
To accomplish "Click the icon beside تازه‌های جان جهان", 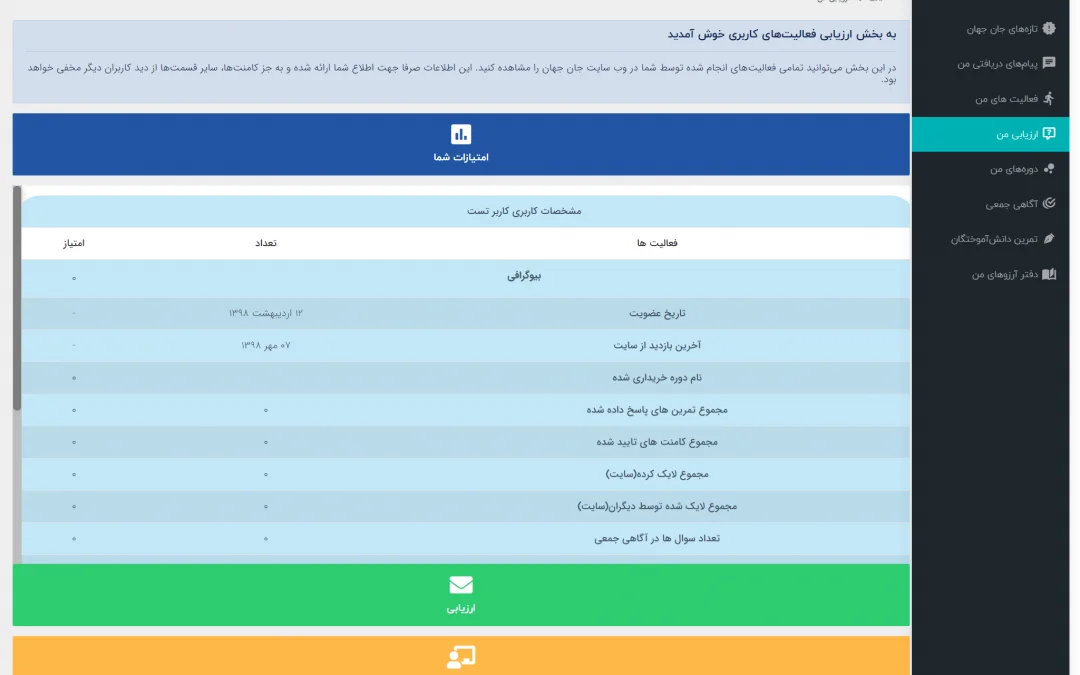I will [1048, 29].
